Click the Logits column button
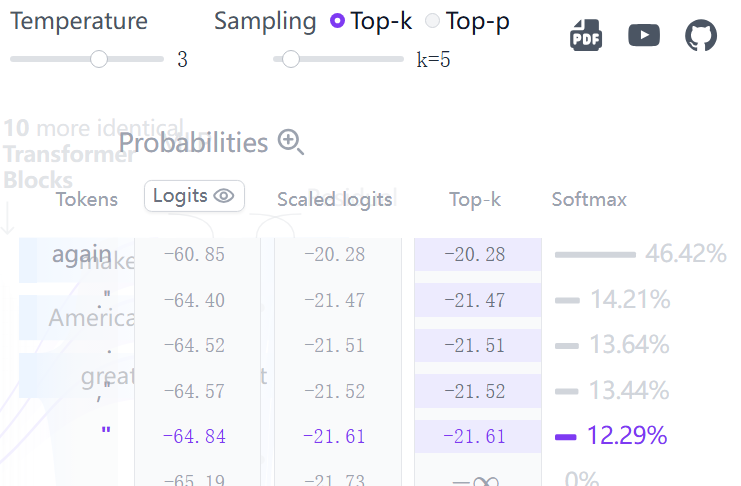741x486 pixels. pyautogui.click(x=194, y=196)
